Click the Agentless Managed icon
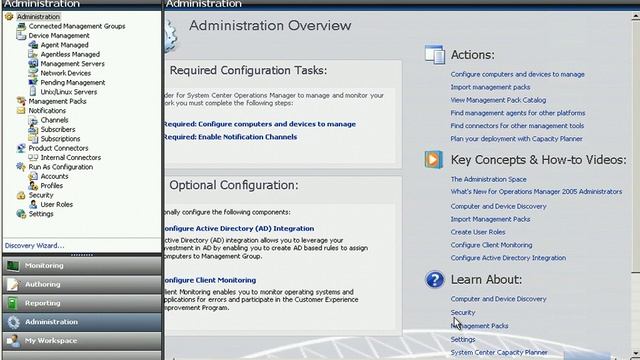Image resolution: width=640 pixels, height=360 pixels. coord(33,54)
